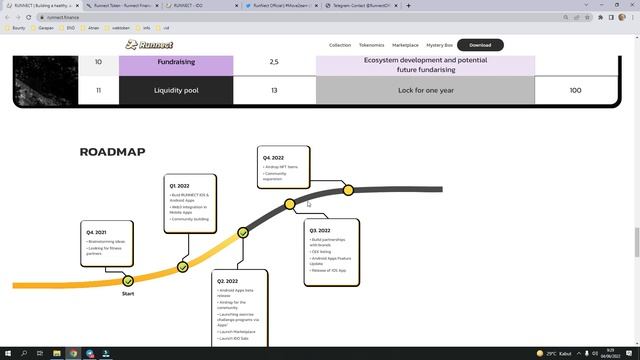Open Task View on the taskbar
This screenshot has width=640, height=360.
(40, 353)
